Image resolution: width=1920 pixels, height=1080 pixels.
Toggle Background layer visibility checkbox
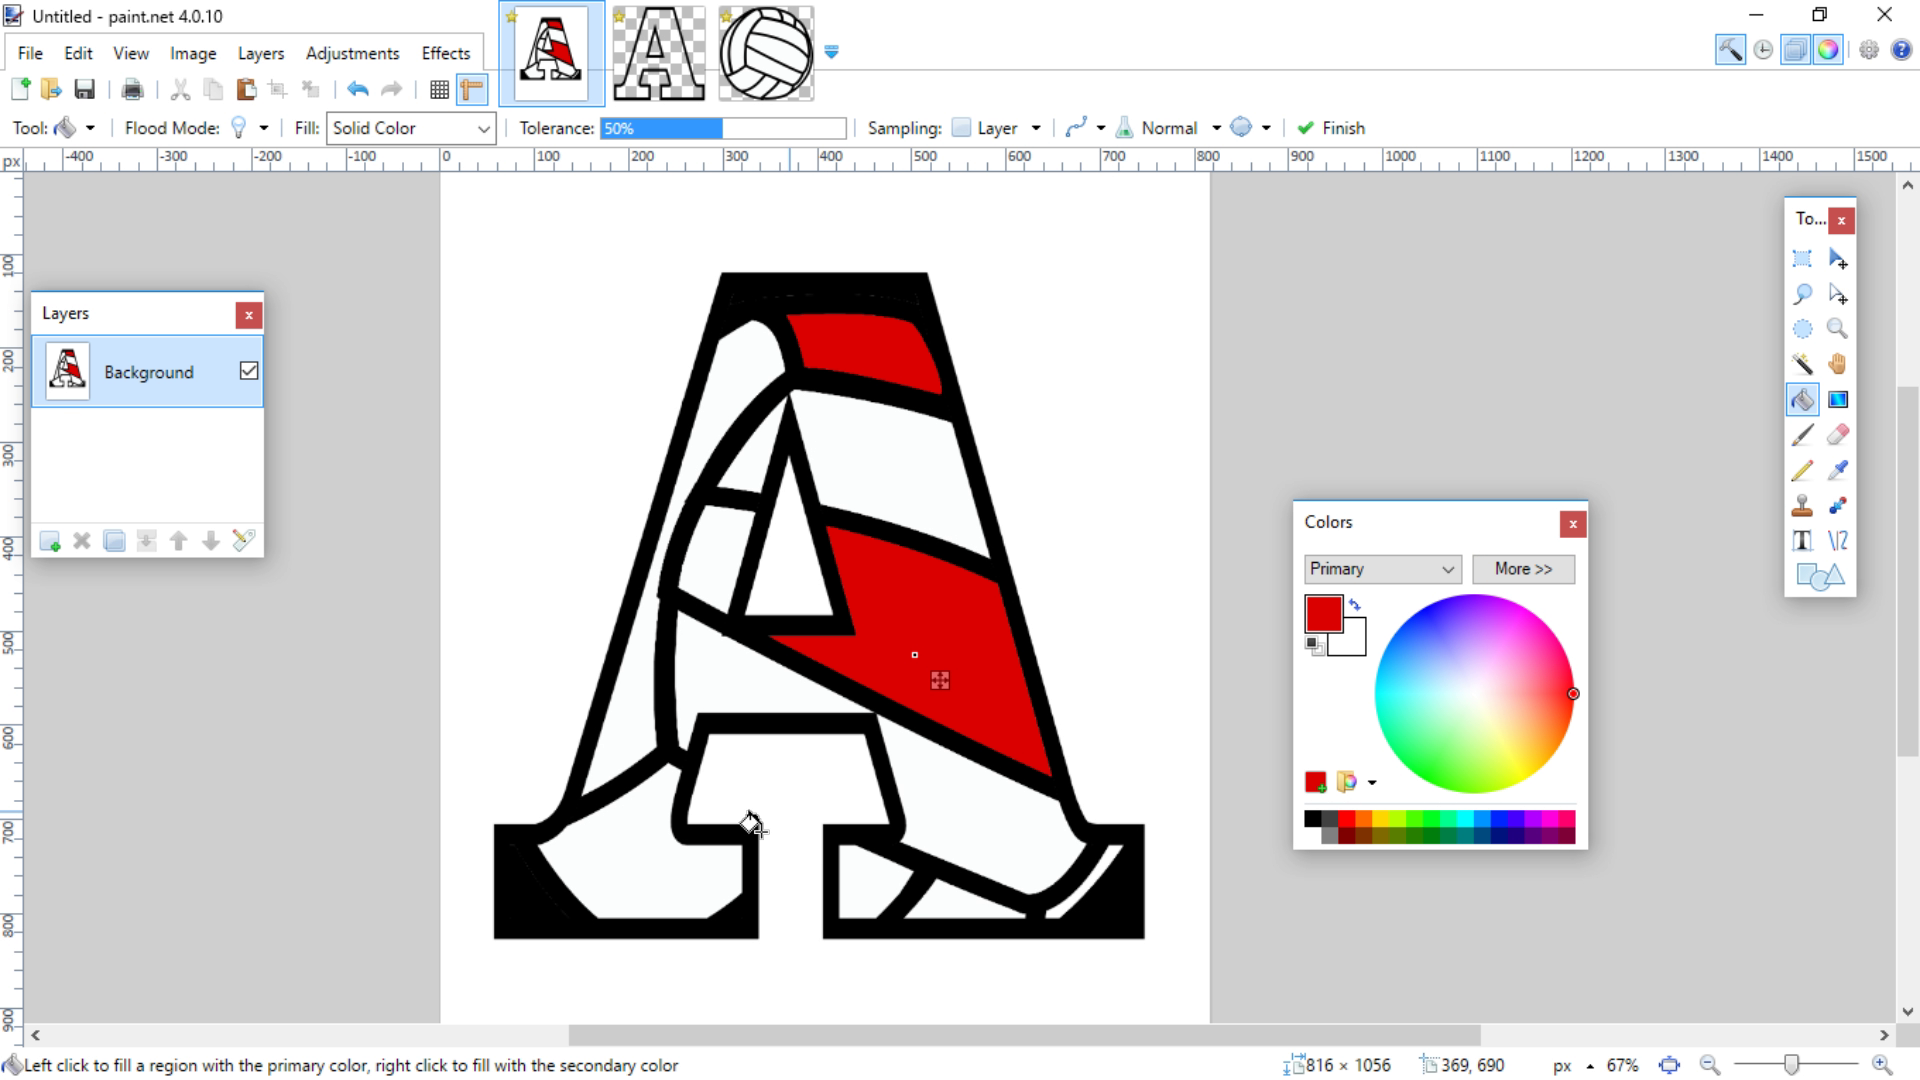[249, 371]
